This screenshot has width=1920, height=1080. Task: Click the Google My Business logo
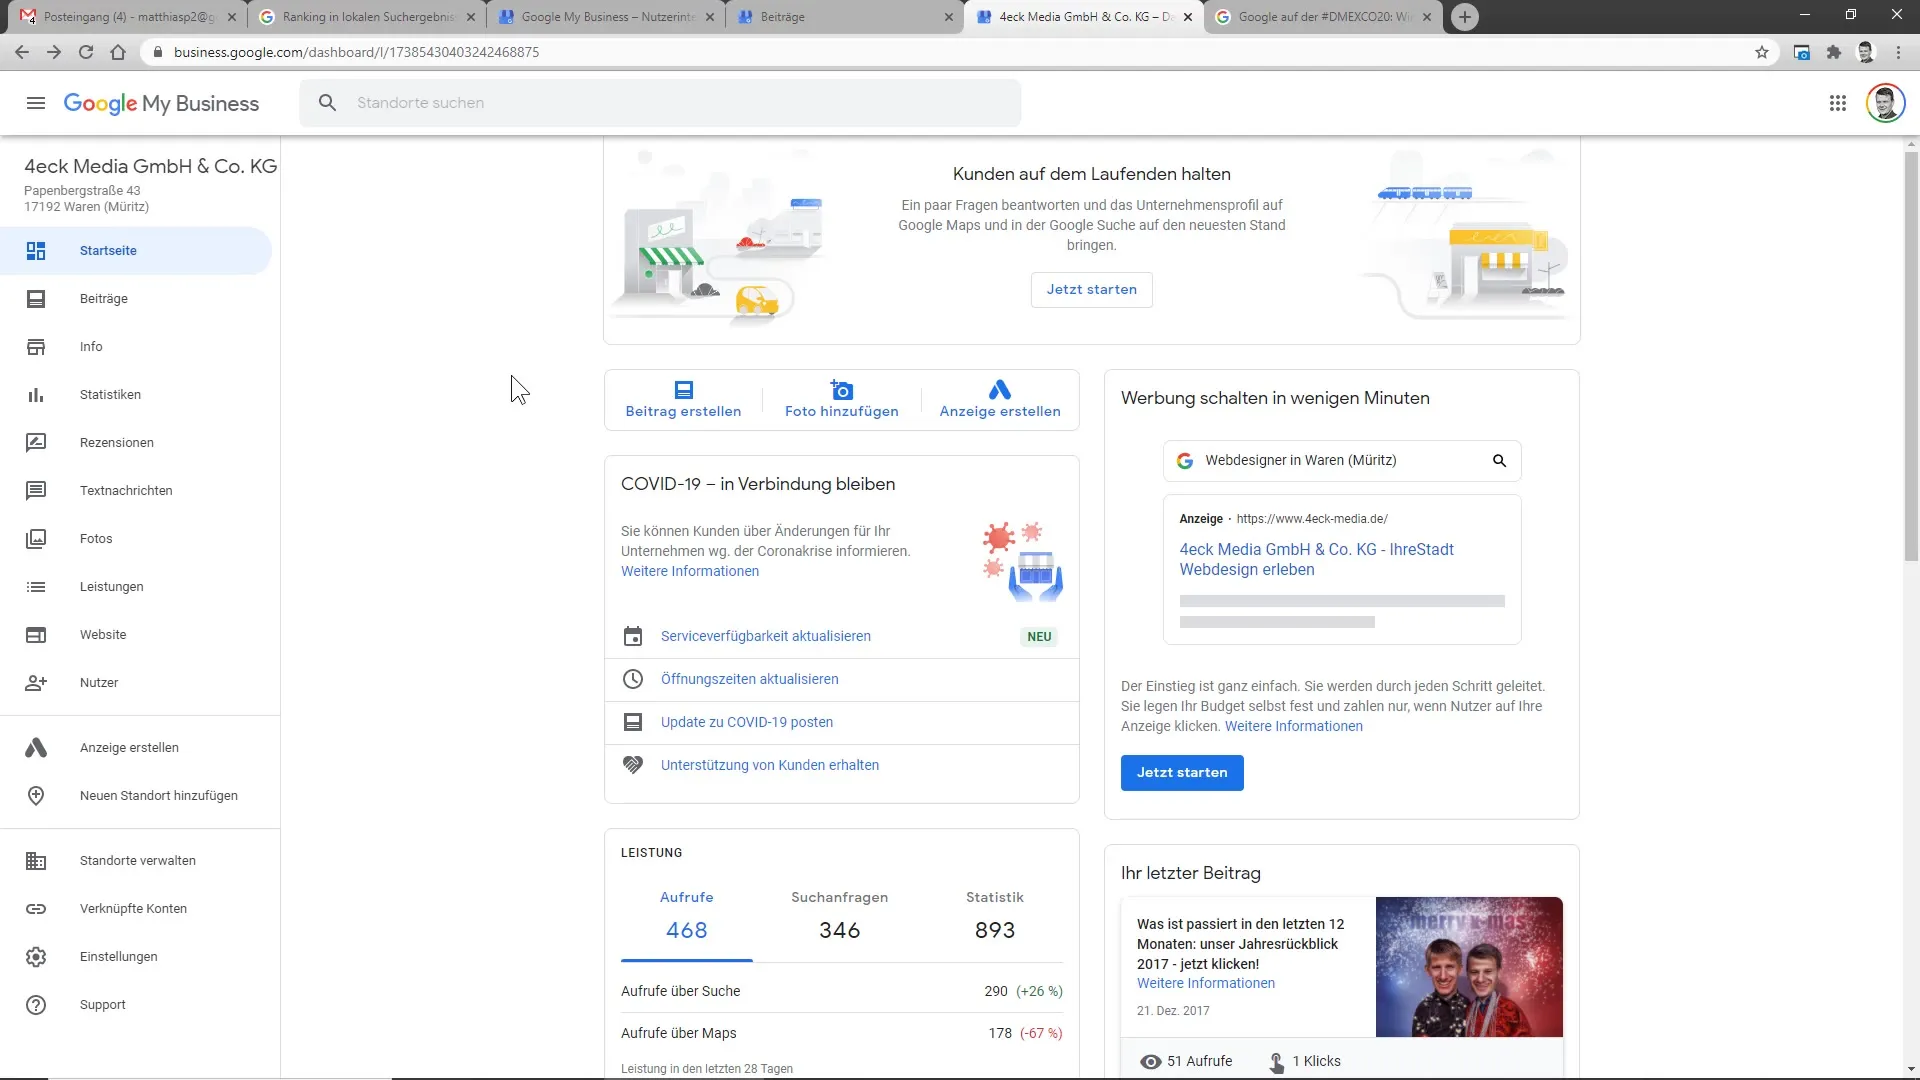tap(161, 103)
